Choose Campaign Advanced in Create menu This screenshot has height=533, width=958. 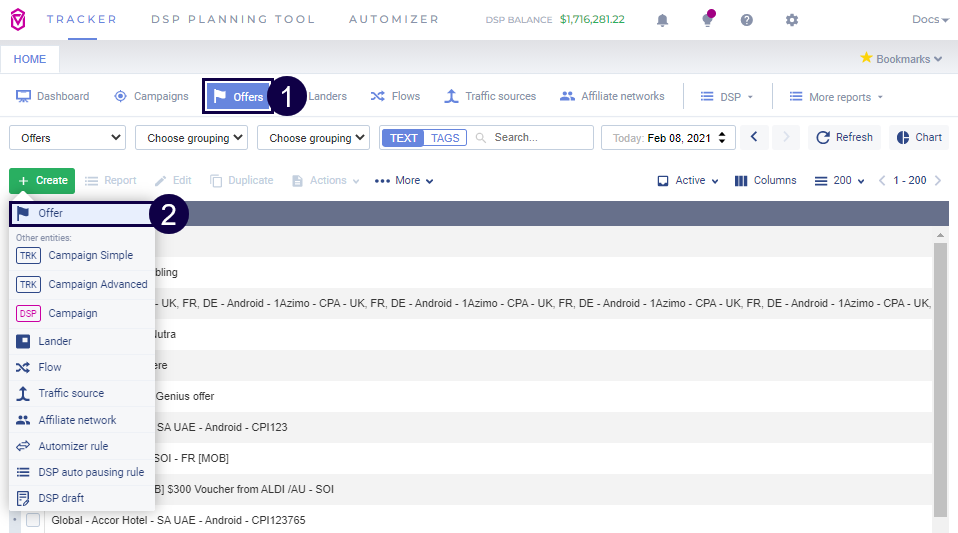coord(97,284)
